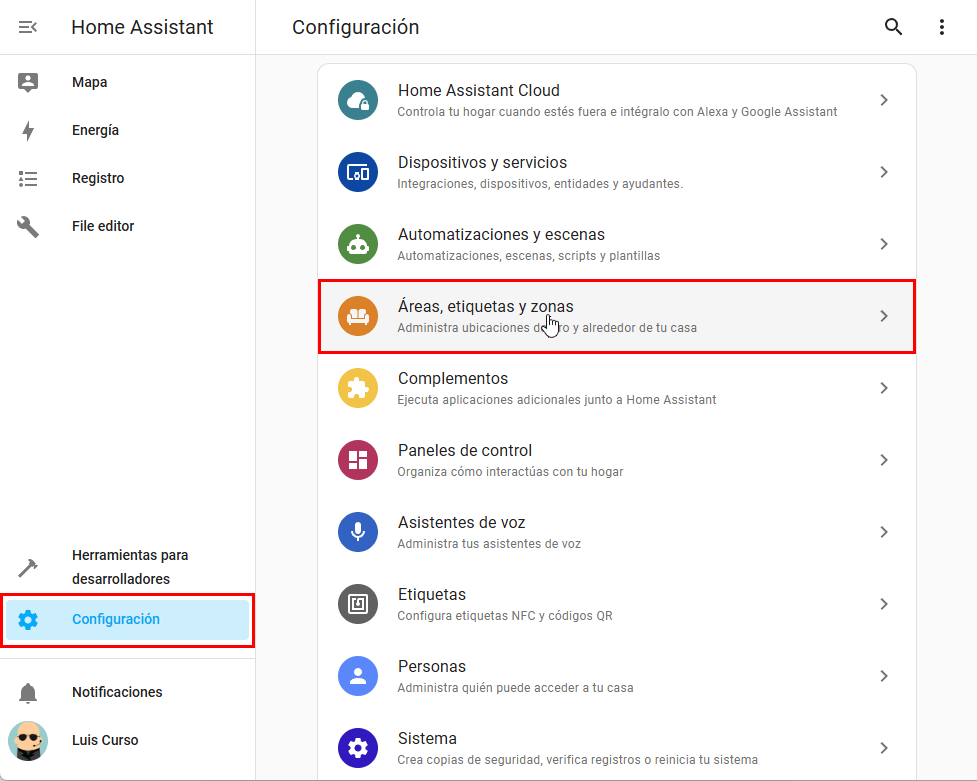
Task: Click the robot Automatizaciones icon
Action: pos(357,244)
